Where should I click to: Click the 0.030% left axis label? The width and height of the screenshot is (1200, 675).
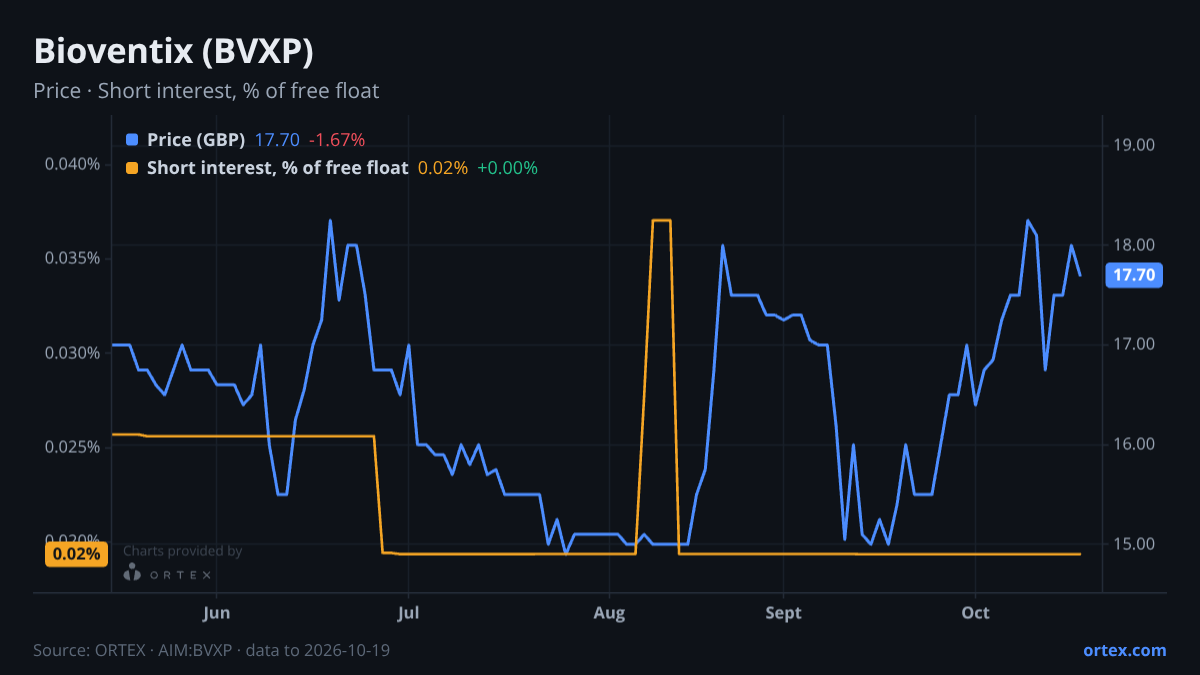pos(73,353)
